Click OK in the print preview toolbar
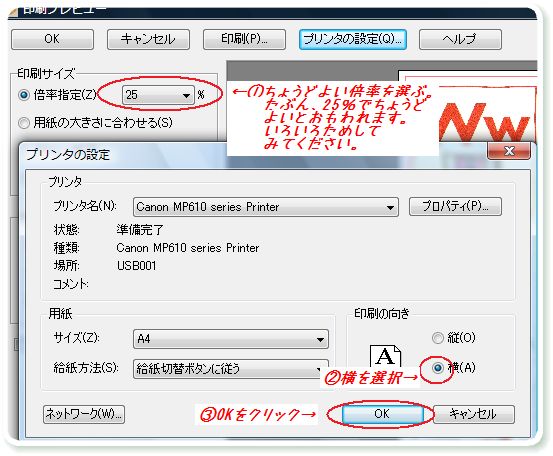Viewport: 553px width, 456px height. [x=52, y=39]
